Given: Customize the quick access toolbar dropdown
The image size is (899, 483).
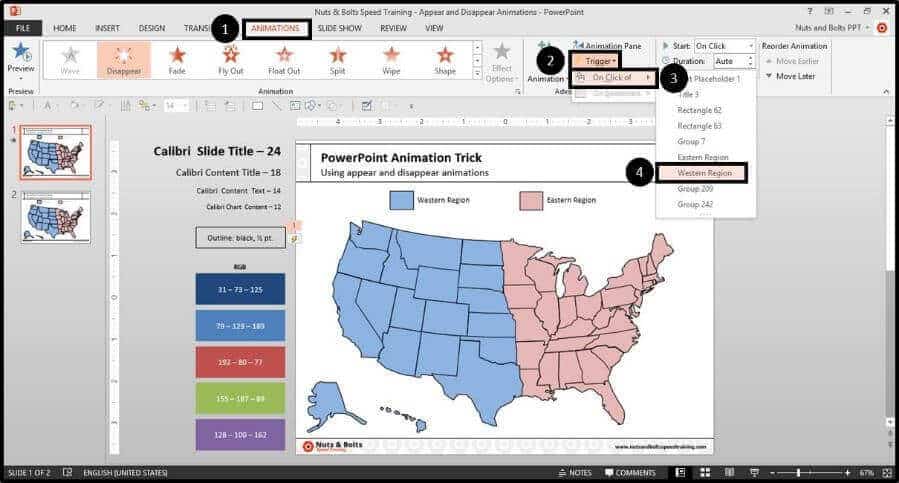Looking at the screenshot, I should point(411,106).
